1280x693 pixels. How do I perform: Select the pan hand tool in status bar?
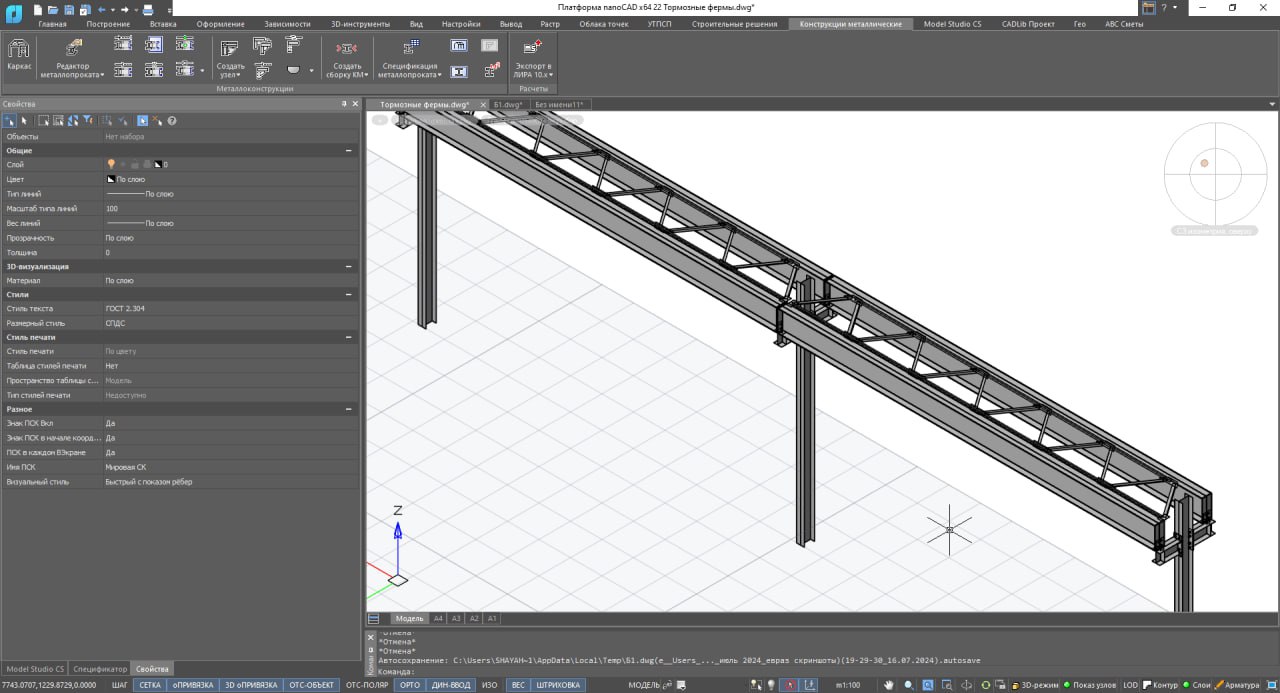888,685
